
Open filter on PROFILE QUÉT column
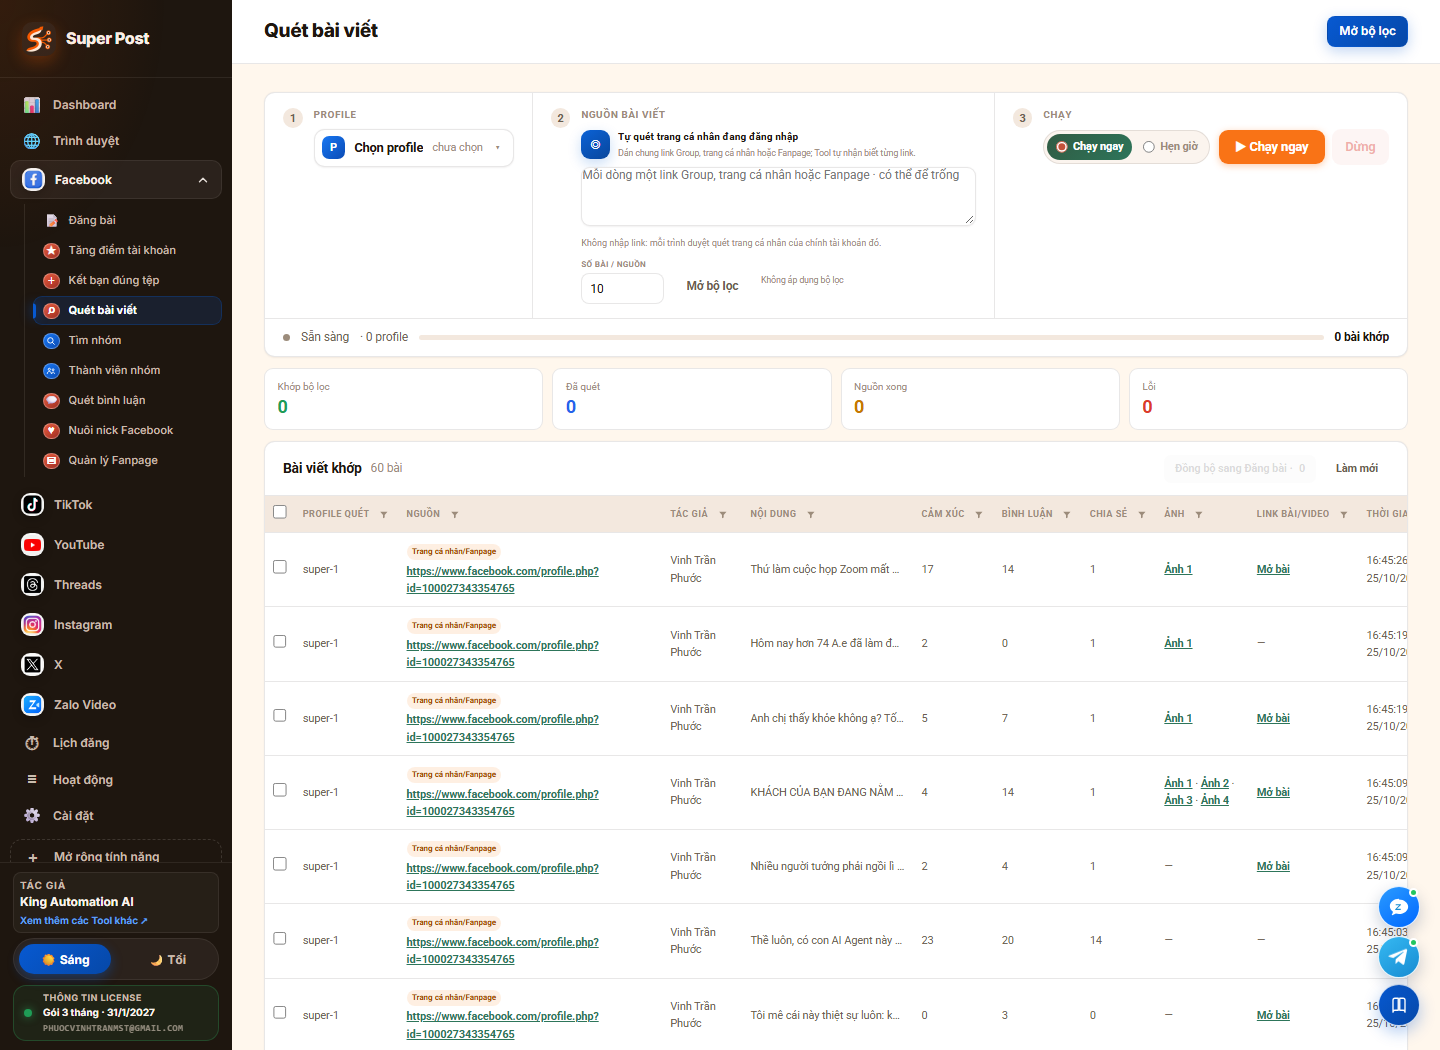[x=384, y=514]
